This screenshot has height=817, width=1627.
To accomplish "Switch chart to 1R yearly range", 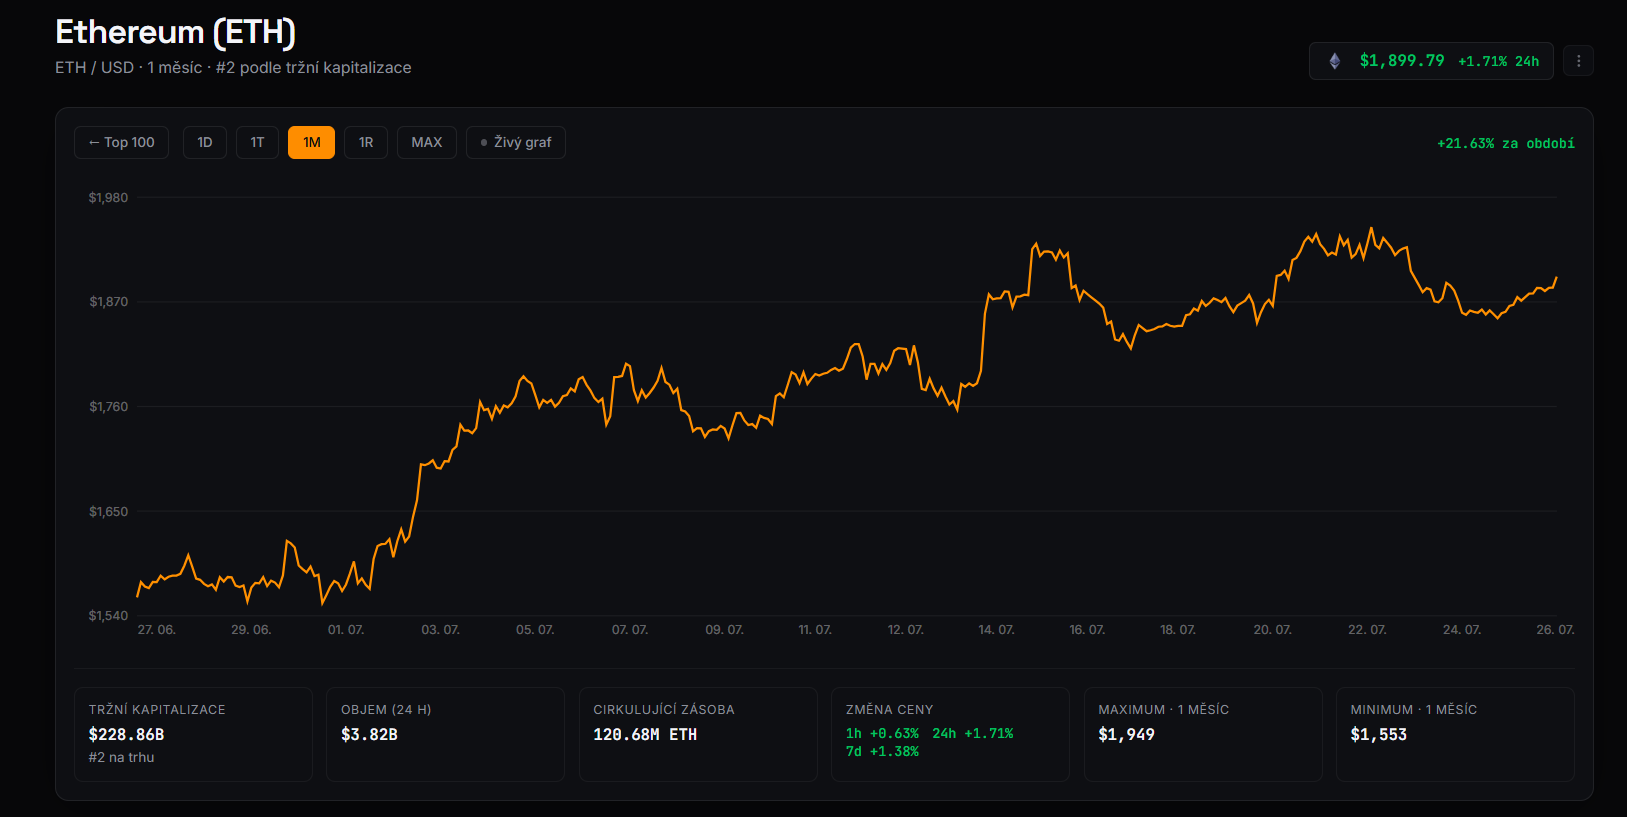I will (366, 142).
